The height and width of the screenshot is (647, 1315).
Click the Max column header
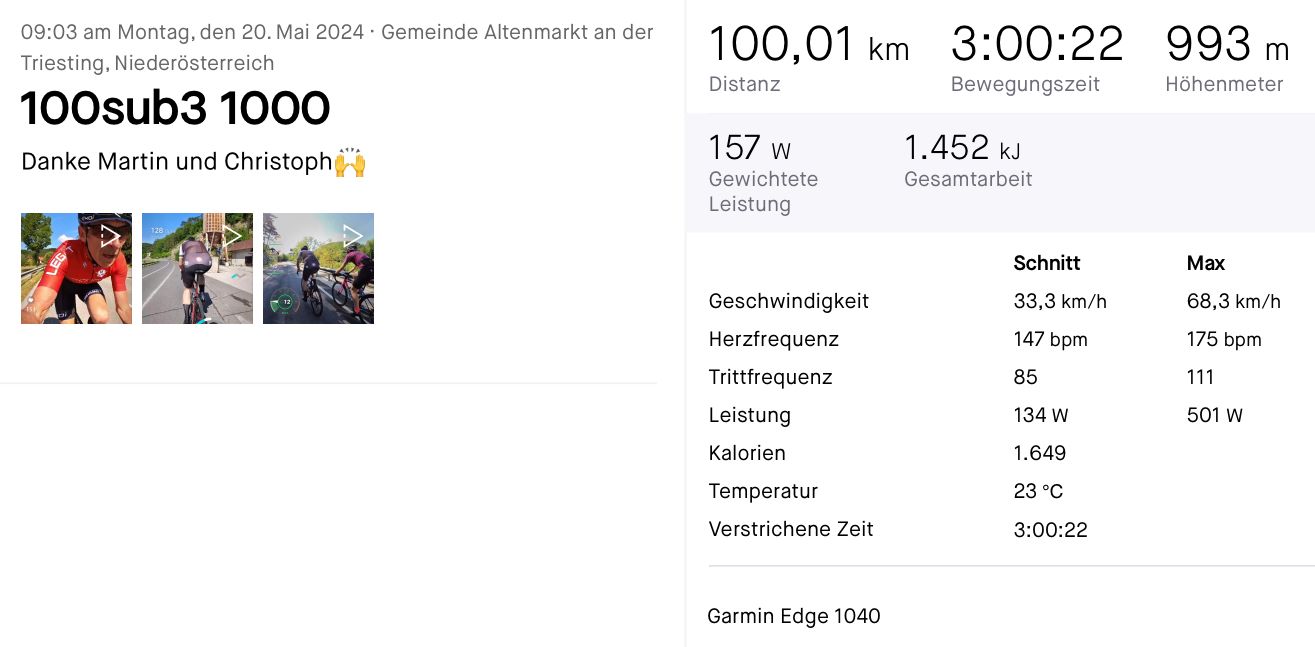tap(1205, 263)
